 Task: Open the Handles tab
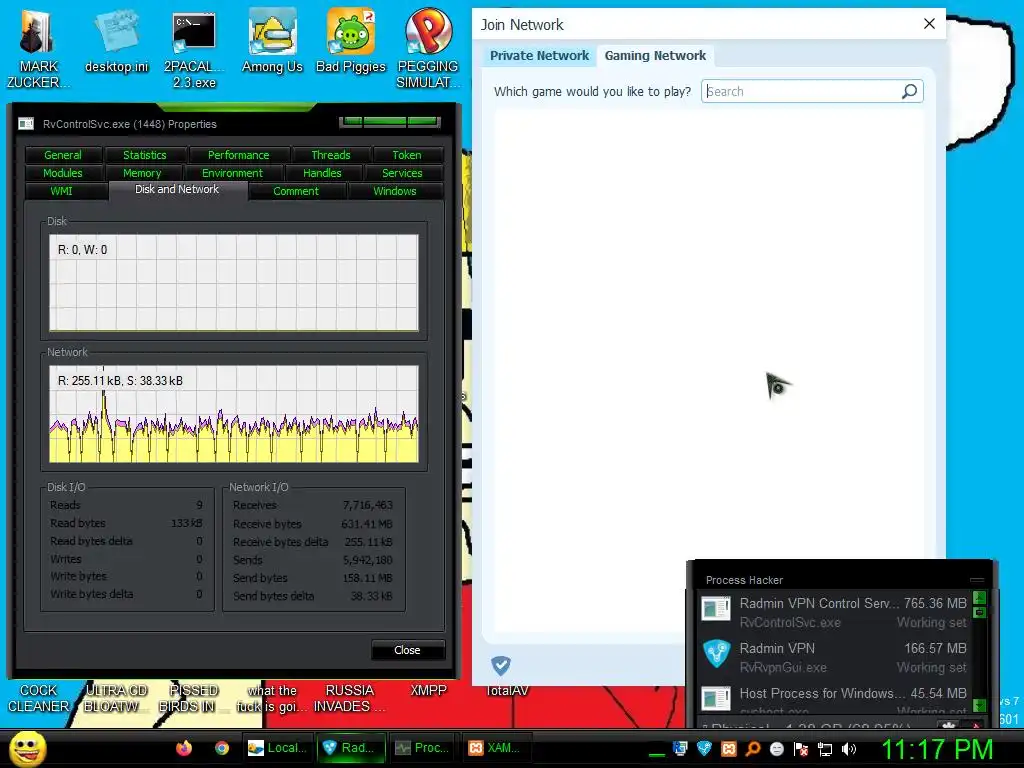click(x=322, y=173)
